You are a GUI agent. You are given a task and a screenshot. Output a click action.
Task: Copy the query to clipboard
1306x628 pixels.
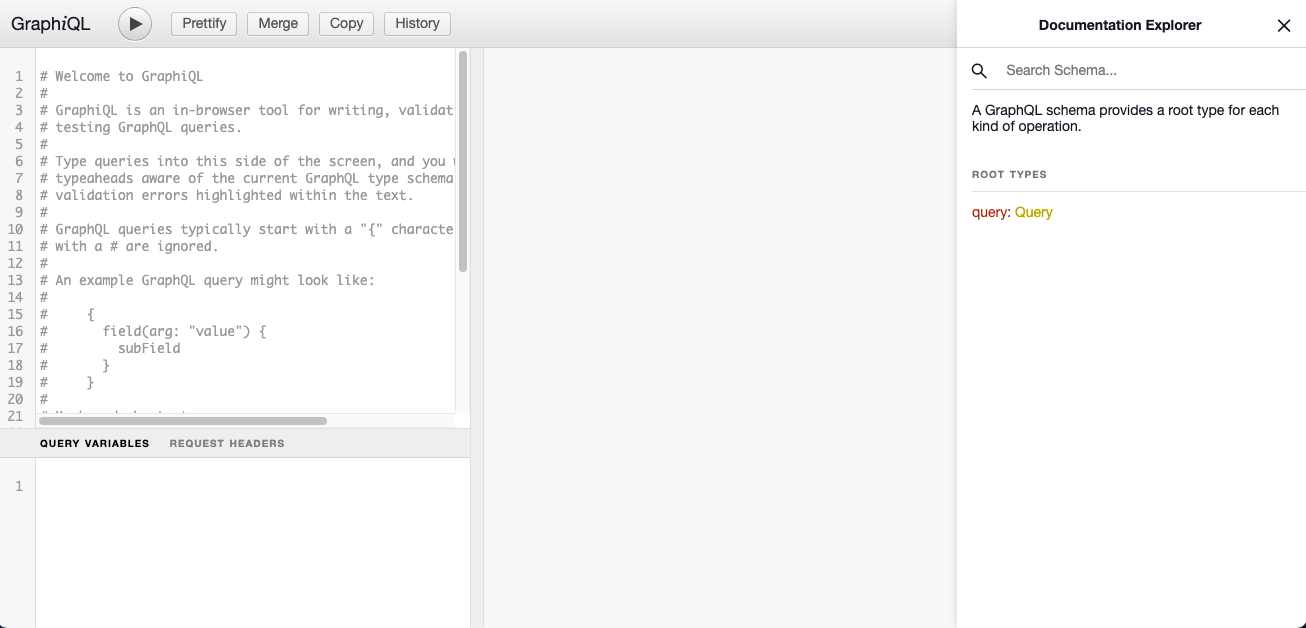click(346, 23)
